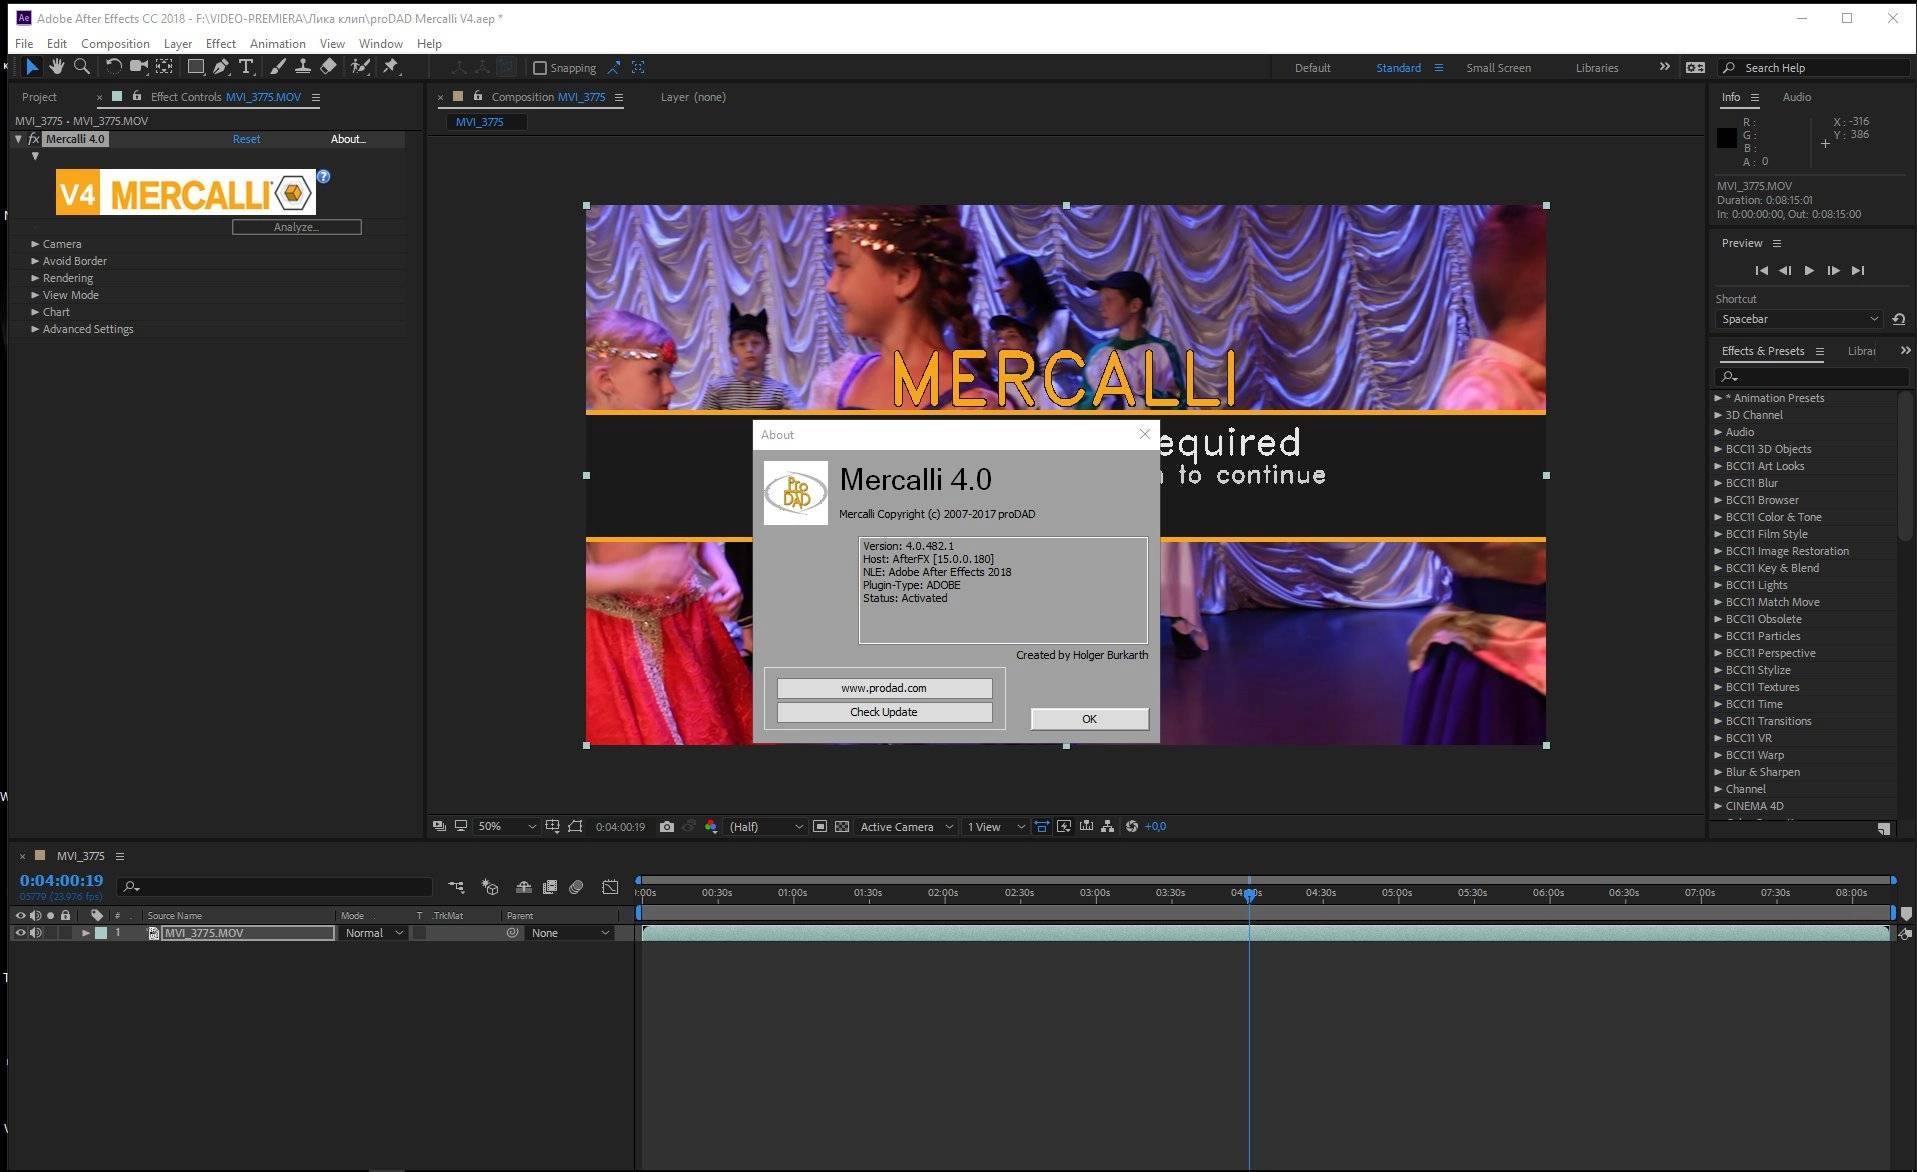This screenshot has width=1917, height=1172.
Task: Open the (Half) resolution dropdown
Action: [x=765, y=827]
